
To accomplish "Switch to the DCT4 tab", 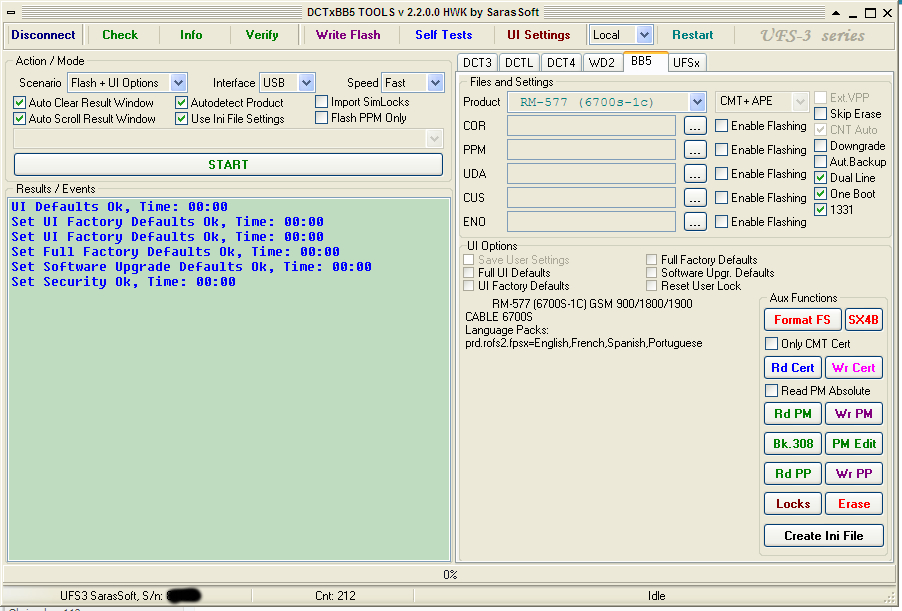I will click(561, 62).
